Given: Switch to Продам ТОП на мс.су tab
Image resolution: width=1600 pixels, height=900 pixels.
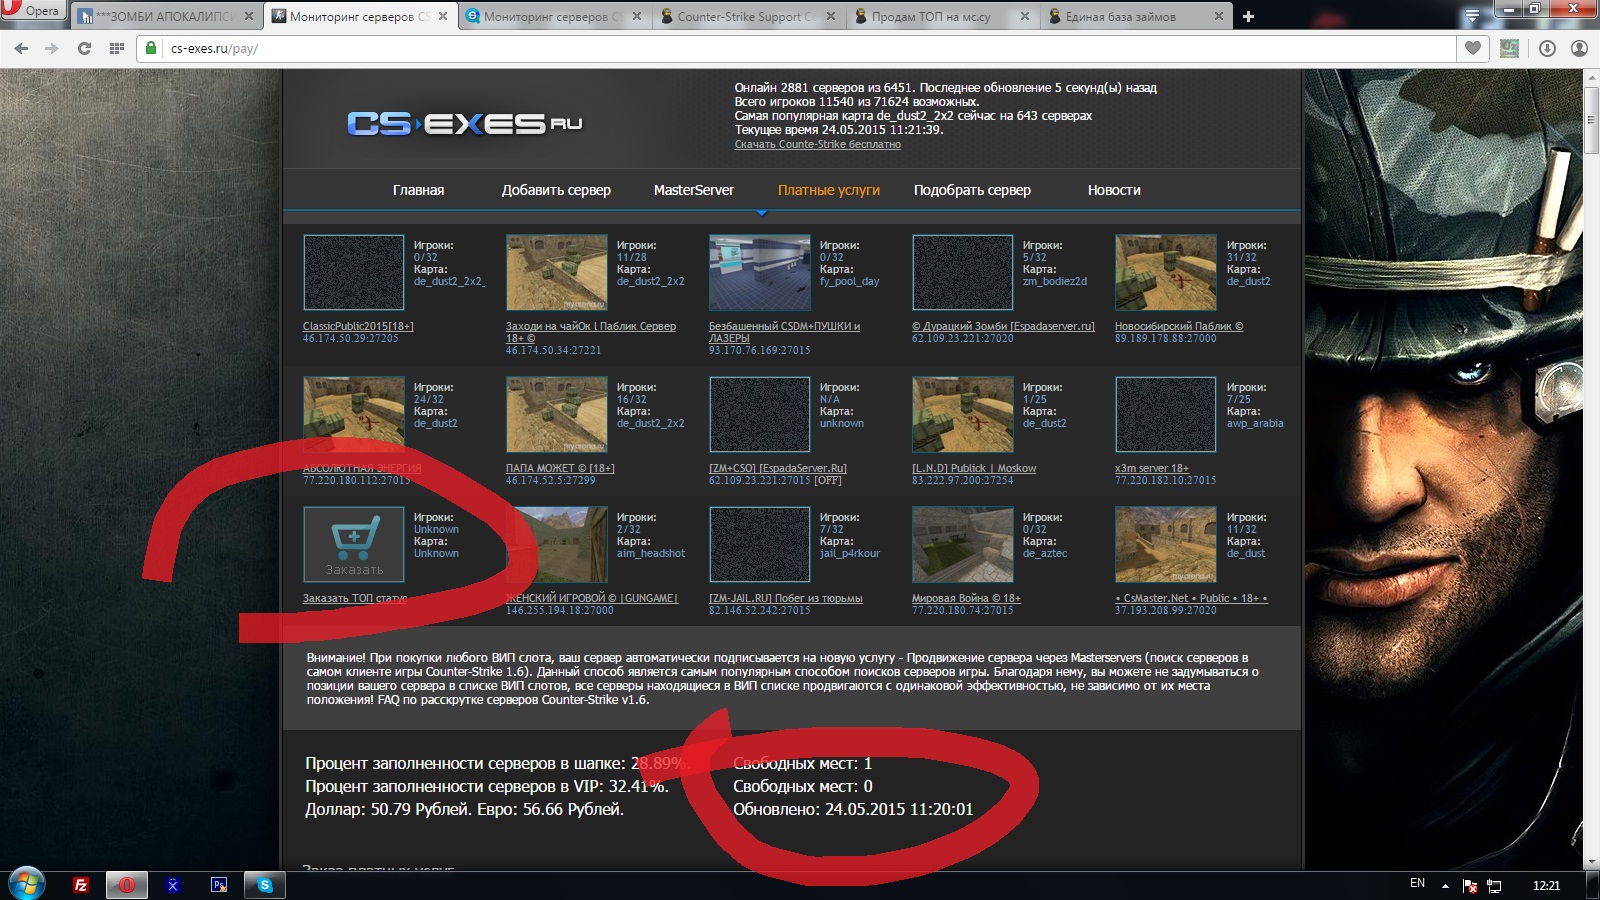Looking at the screenshot, I should pos(943,16).
